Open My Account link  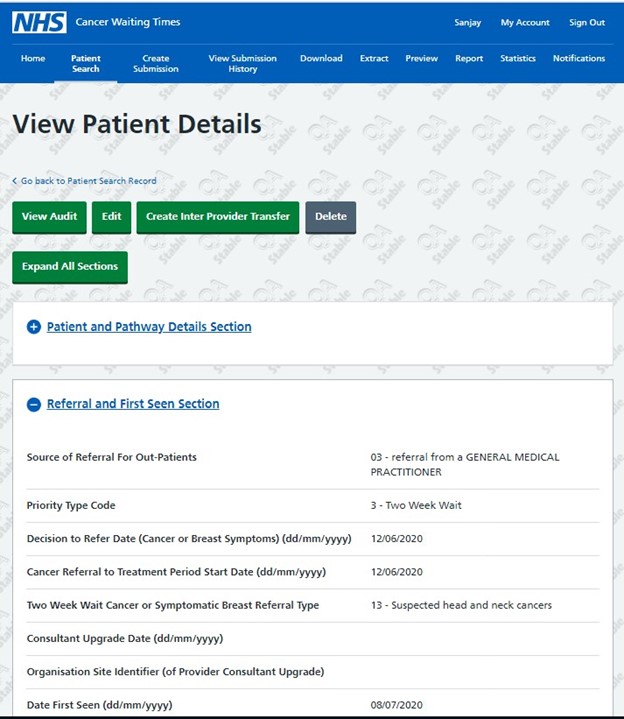(525, 22)
